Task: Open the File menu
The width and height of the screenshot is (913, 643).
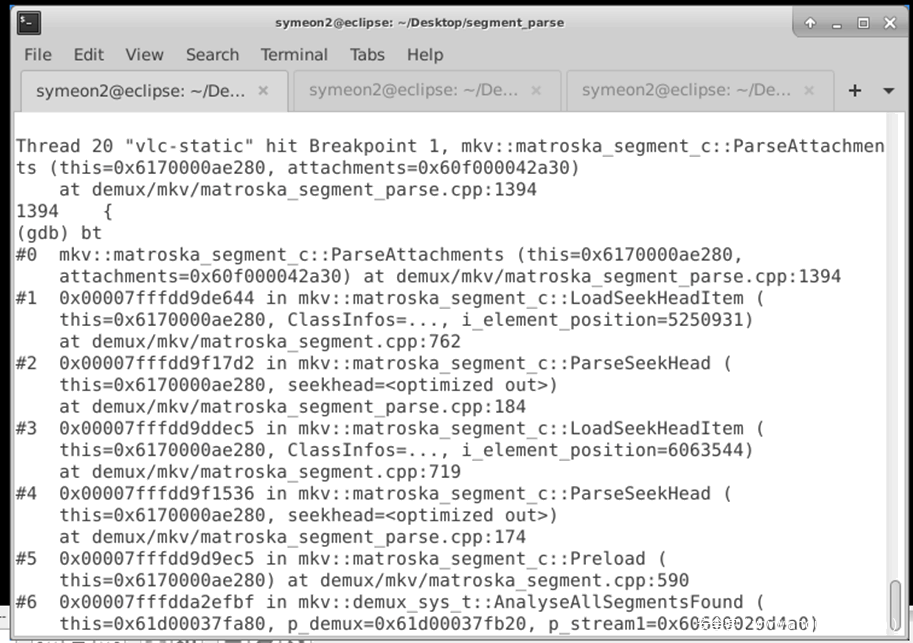Action: coord(38,55)
